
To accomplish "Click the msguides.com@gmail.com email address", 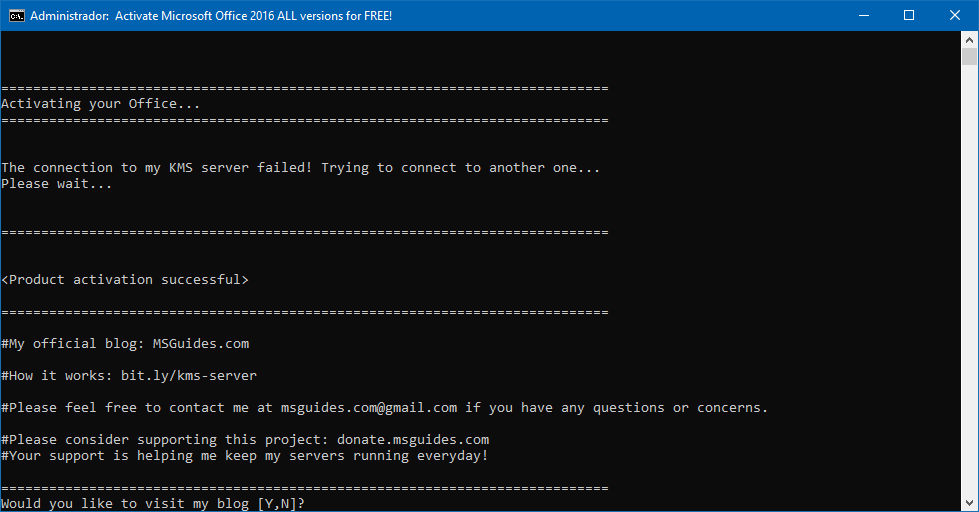I will pyautogui.click(x=369, y=408).
